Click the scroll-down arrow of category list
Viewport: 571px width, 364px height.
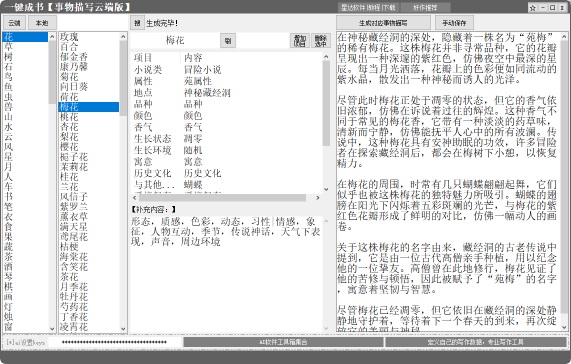tap(52, 328)
